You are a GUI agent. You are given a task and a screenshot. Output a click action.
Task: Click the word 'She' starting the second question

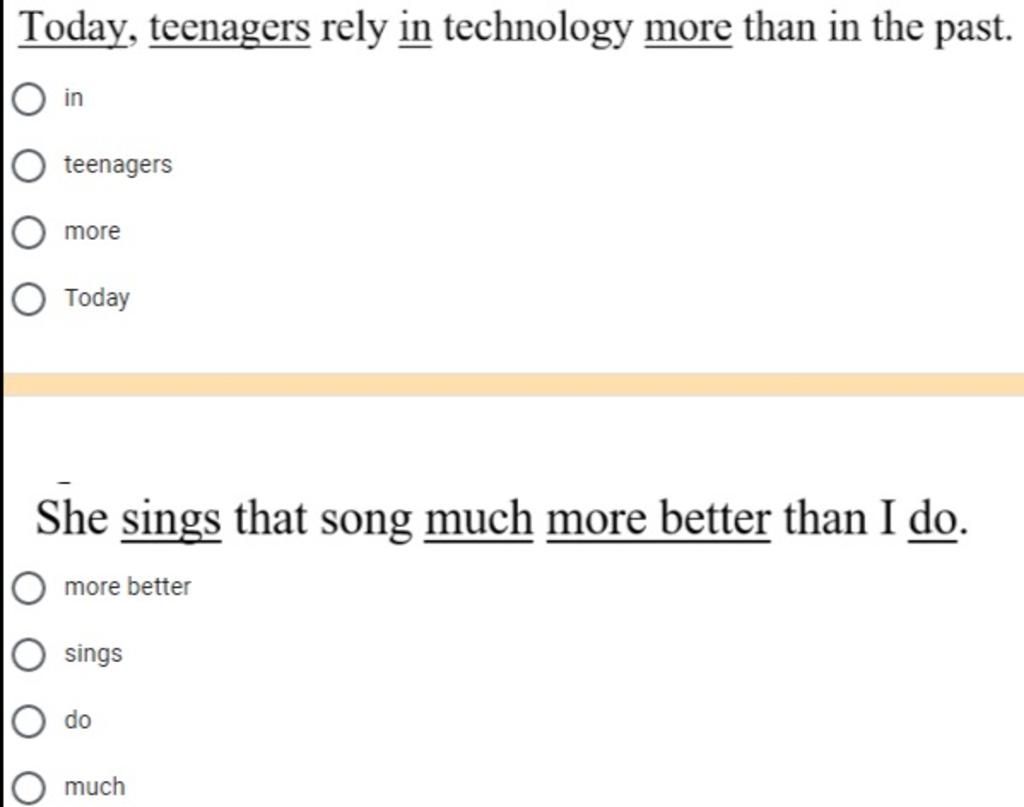point(72,518)
